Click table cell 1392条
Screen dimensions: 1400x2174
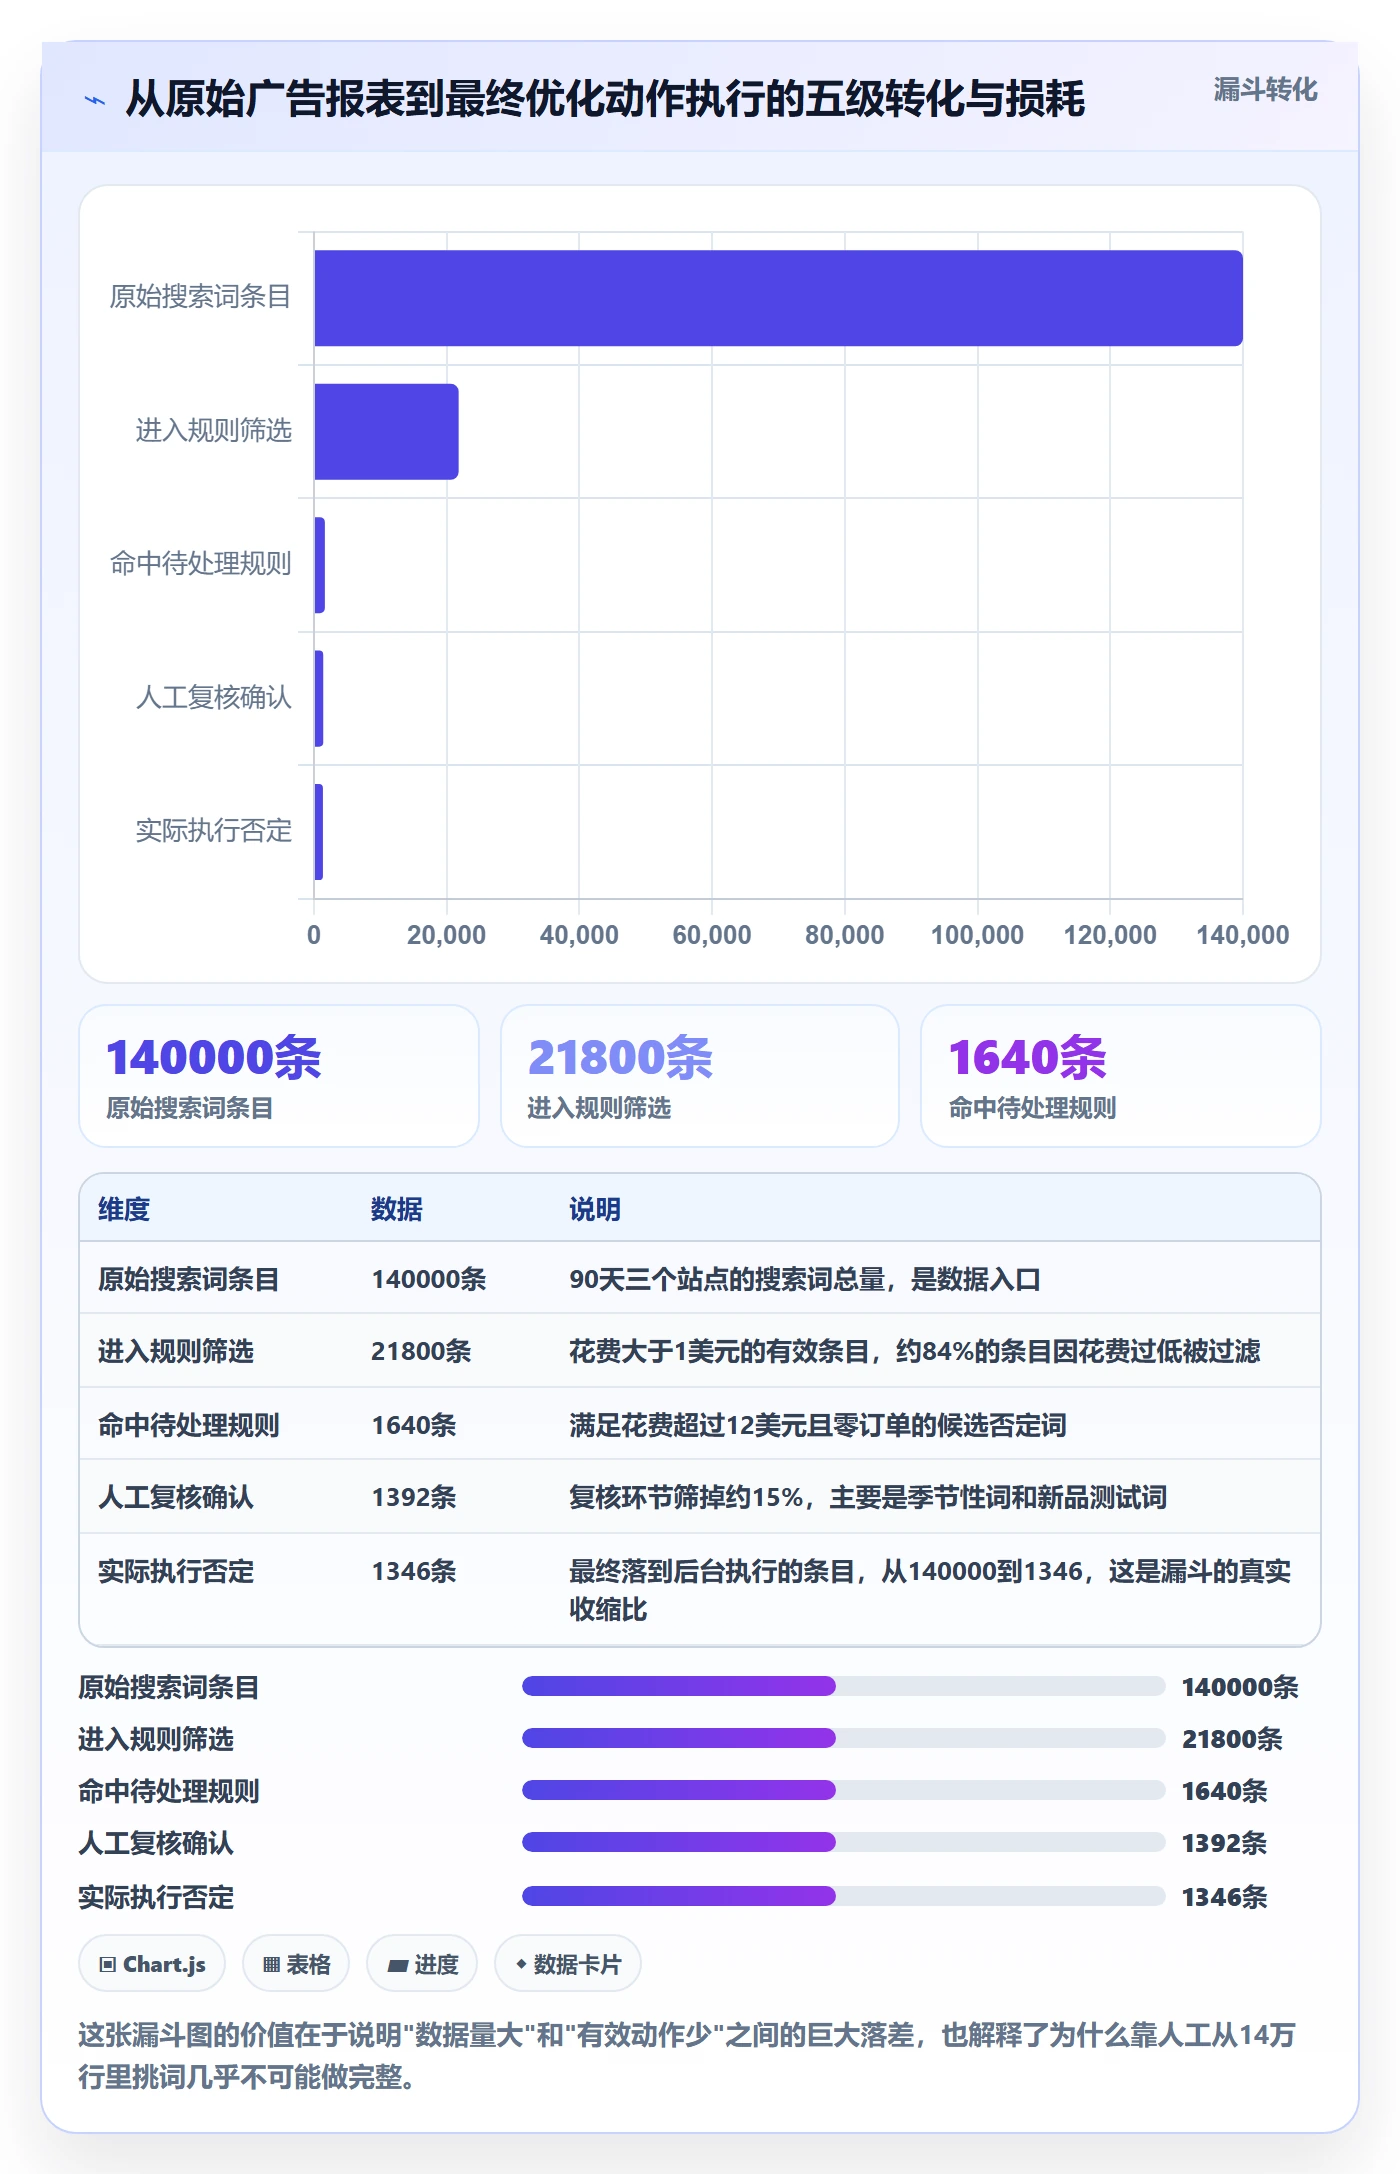(x=414, y=1497)
